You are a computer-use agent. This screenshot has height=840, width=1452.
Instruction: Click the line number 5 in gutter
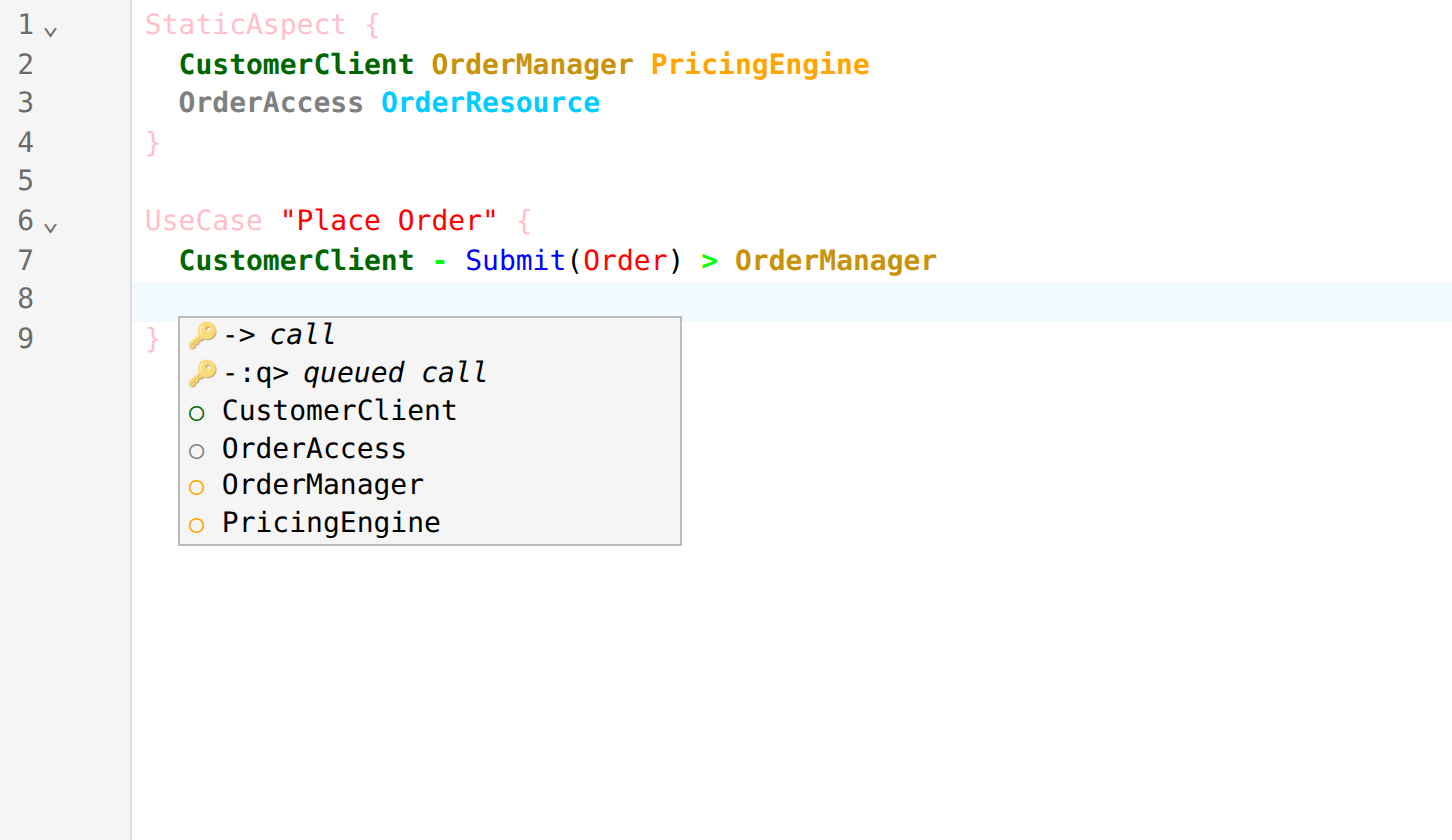26,180
